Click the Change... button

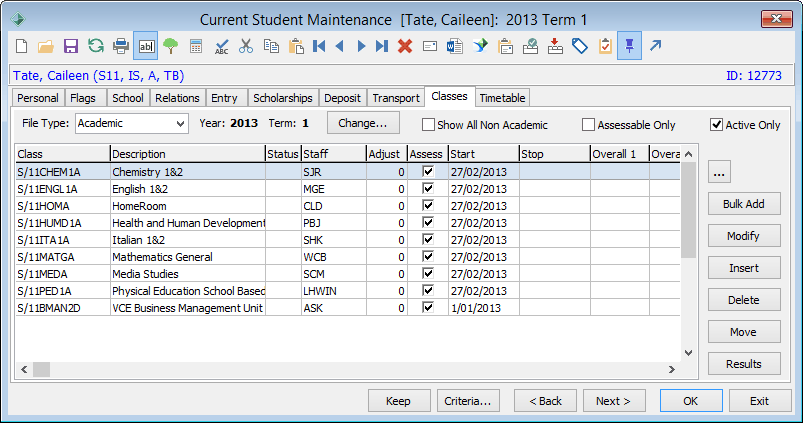363,123
